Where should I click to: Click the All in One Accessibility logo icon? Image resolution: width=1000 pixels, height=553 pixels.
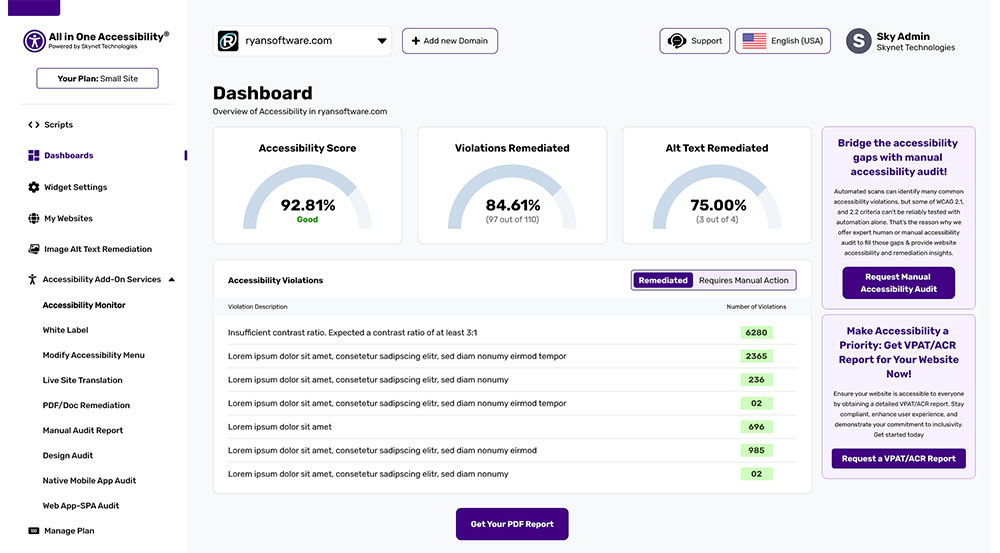click(x=34, y=41)
